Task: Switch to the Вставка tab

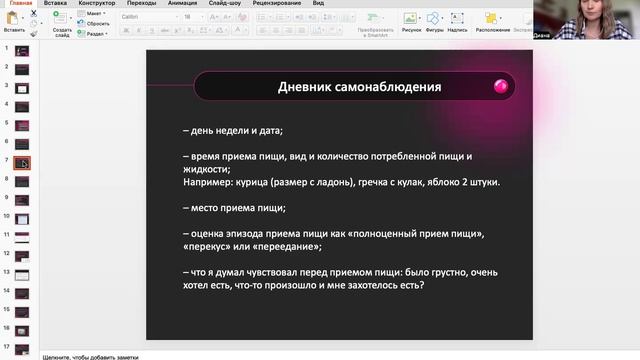Action: click(55, 3)
